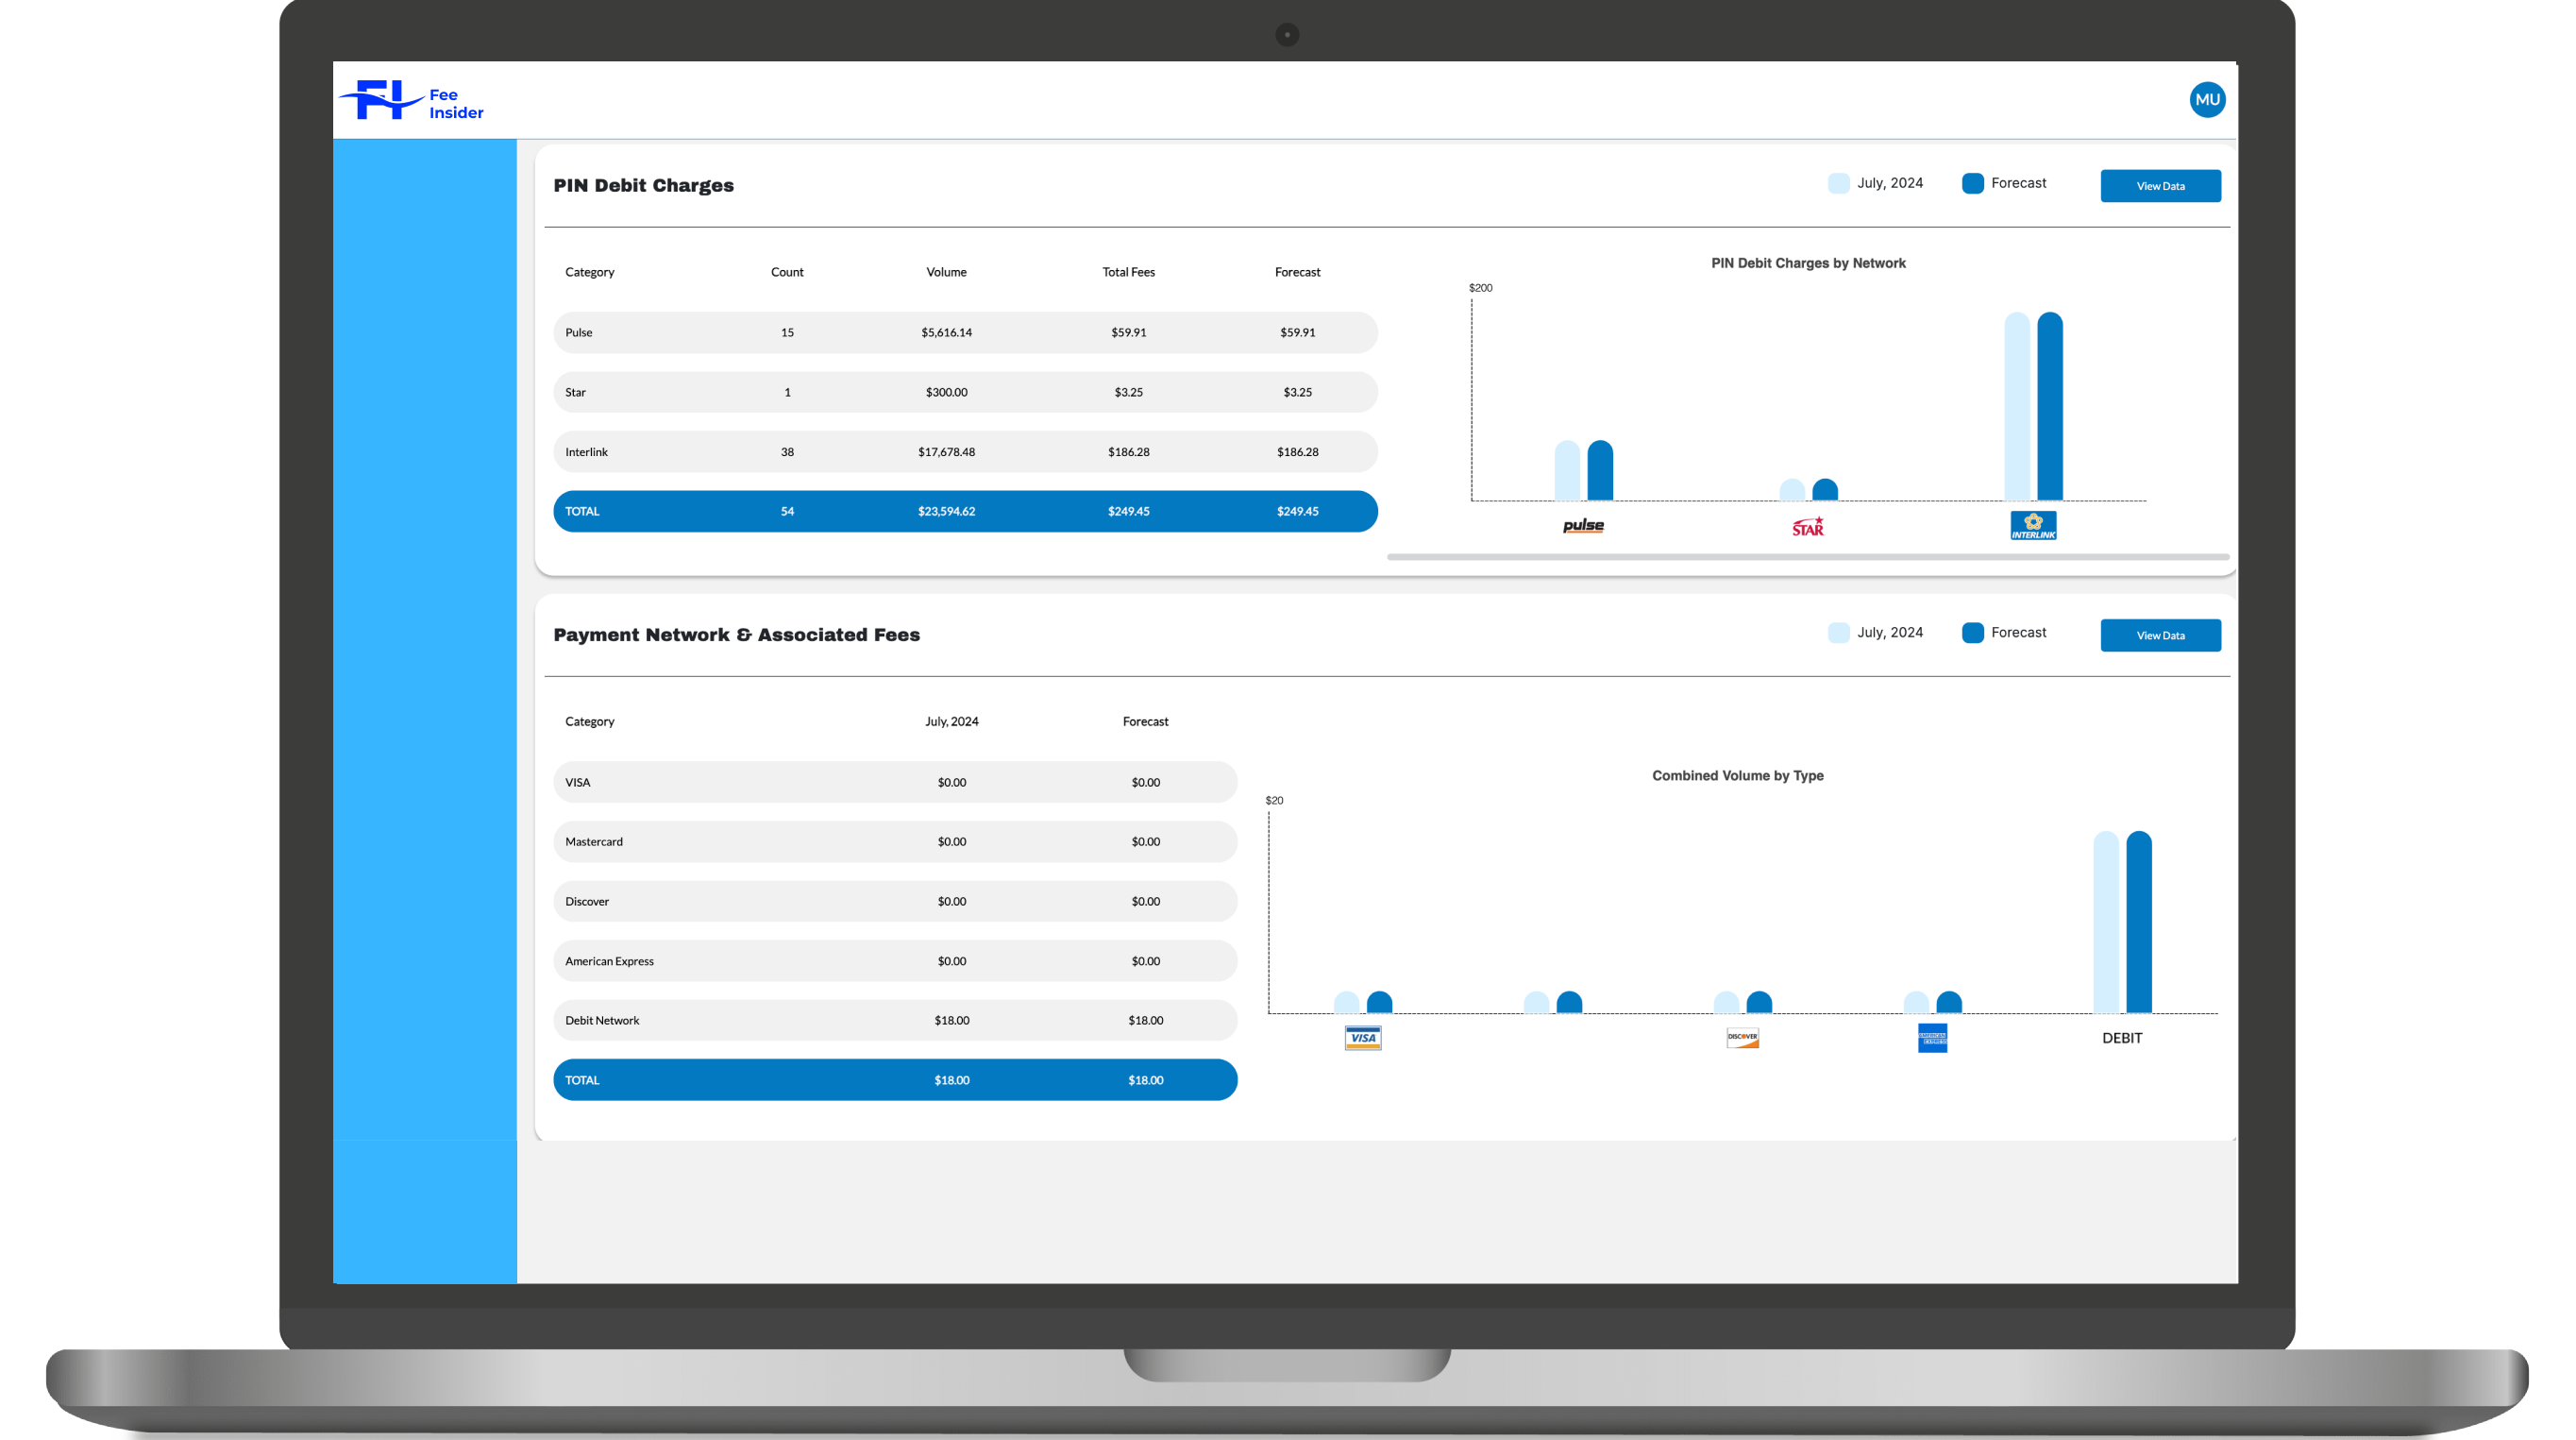Open the MU user avatar
2576x1440 pixels.
click(x=2207, y=100)
